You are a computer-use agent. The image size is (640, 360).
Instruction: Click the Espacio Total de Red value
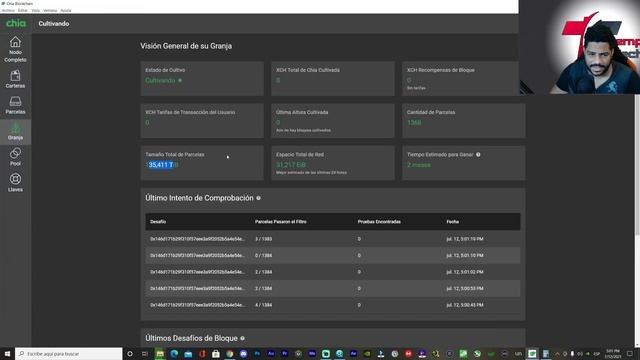291,165
